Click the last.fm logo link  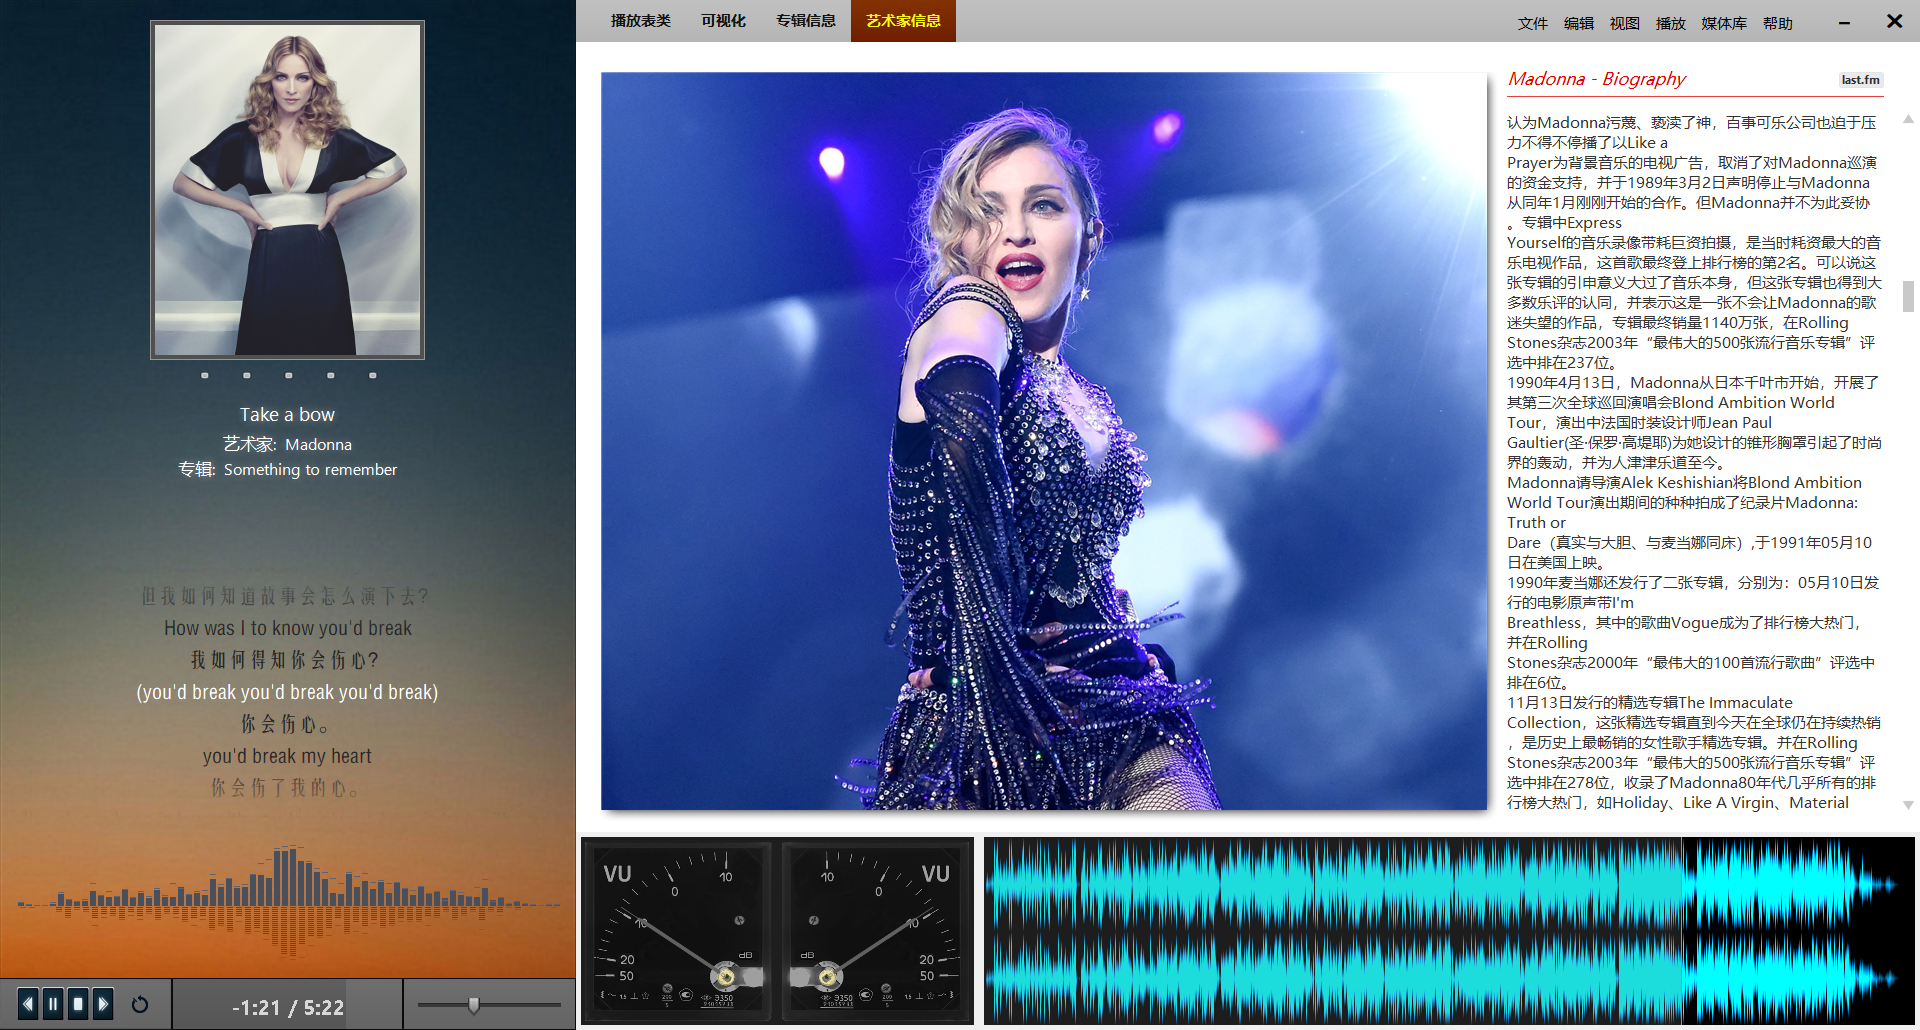point(1861,80)
